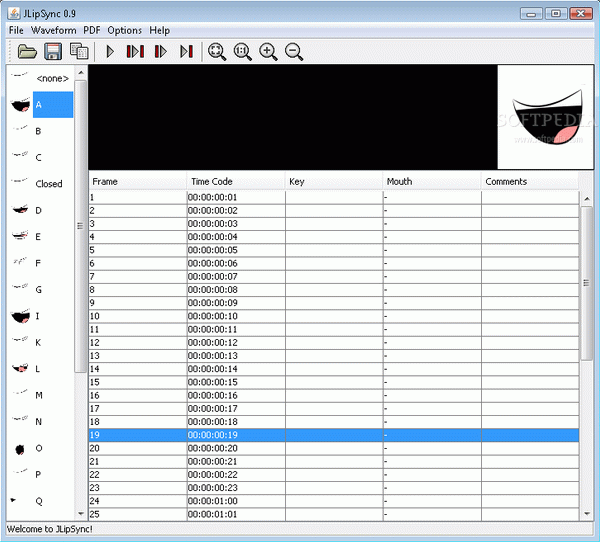600x542 pixels.
Task: Pick the round O mouth shape
Action: [x=41, y=448]
